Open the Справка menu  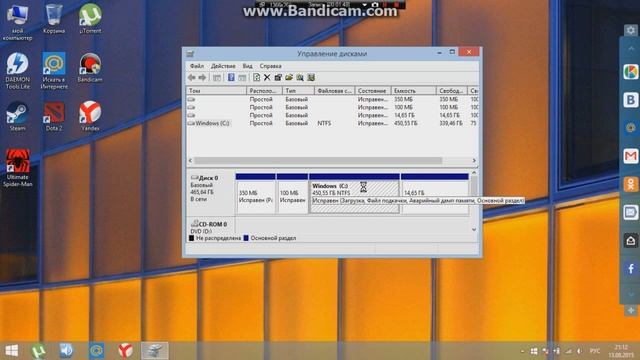coord(270,66)
